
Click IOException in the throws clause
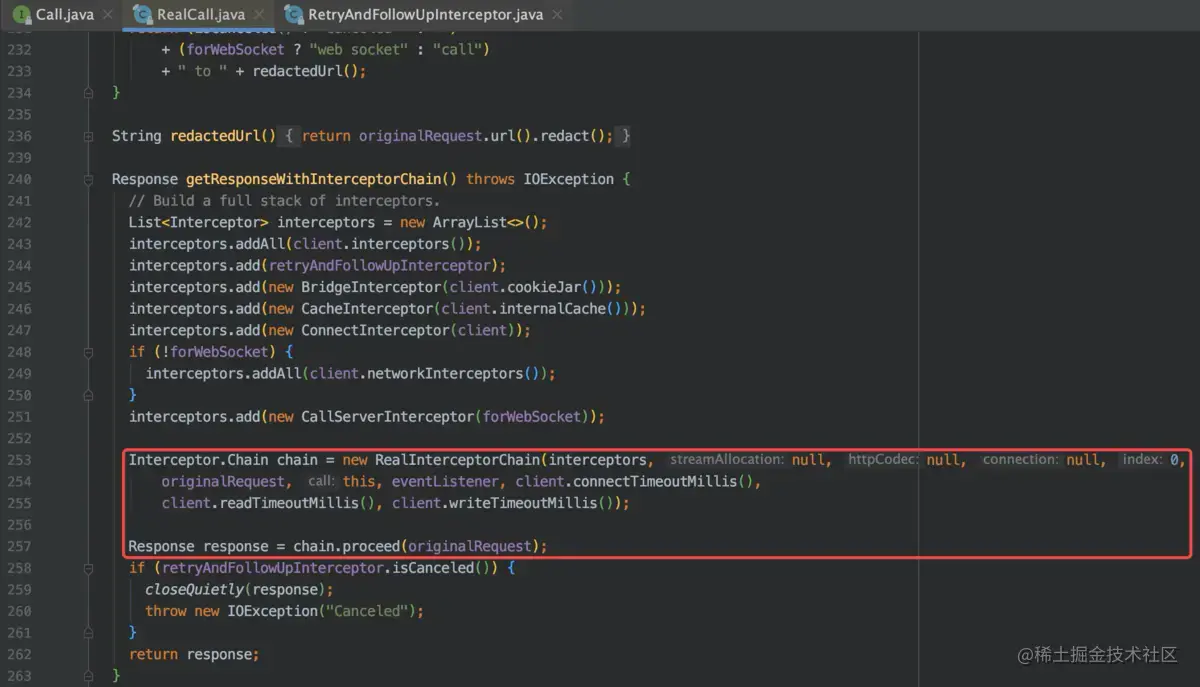click(566, 179)
